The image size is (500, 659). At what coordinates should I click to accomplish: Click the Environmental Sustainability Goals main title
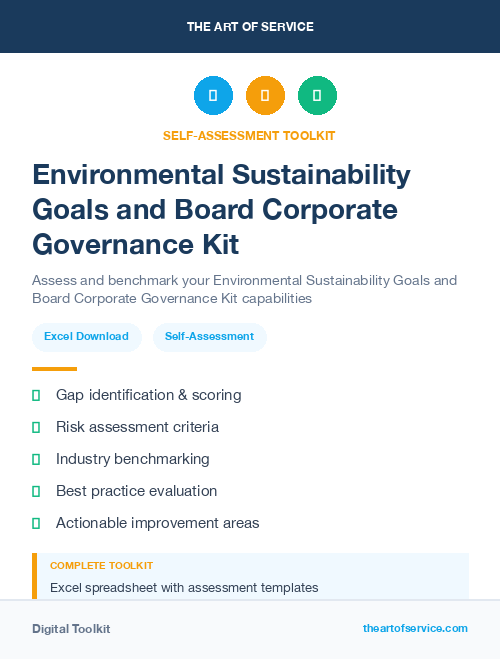(x=221, y=209)
